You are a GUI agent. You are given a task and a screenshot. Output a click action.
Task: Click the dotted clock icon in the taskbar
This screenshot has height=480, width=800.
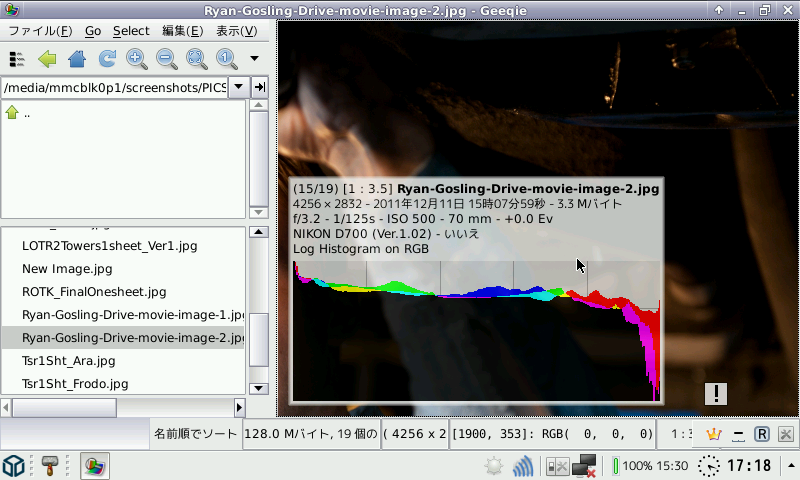point(709,466)
